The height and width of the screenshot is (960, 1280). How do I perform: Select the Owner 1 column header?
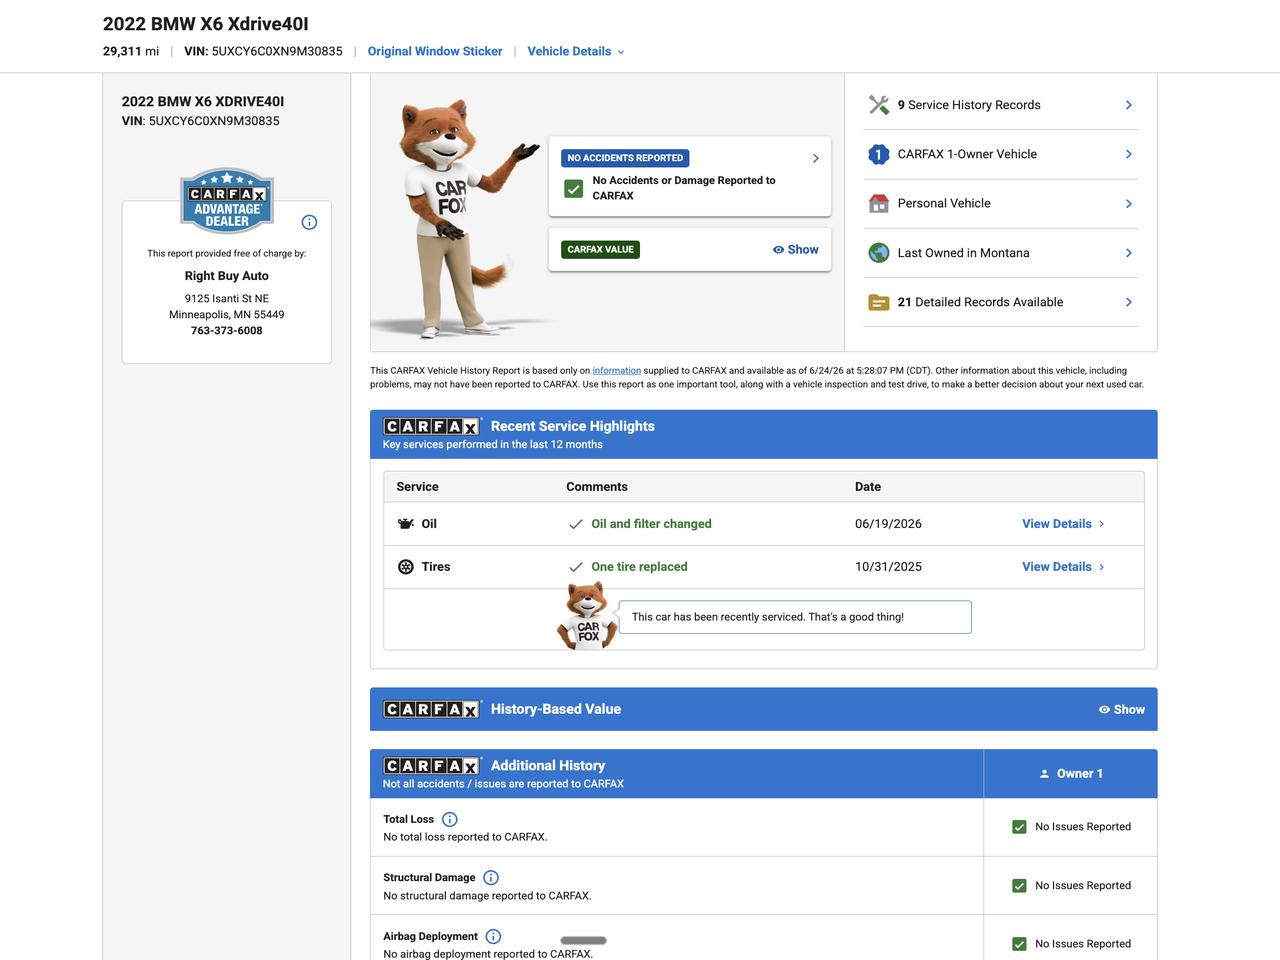click(1071, 774)
